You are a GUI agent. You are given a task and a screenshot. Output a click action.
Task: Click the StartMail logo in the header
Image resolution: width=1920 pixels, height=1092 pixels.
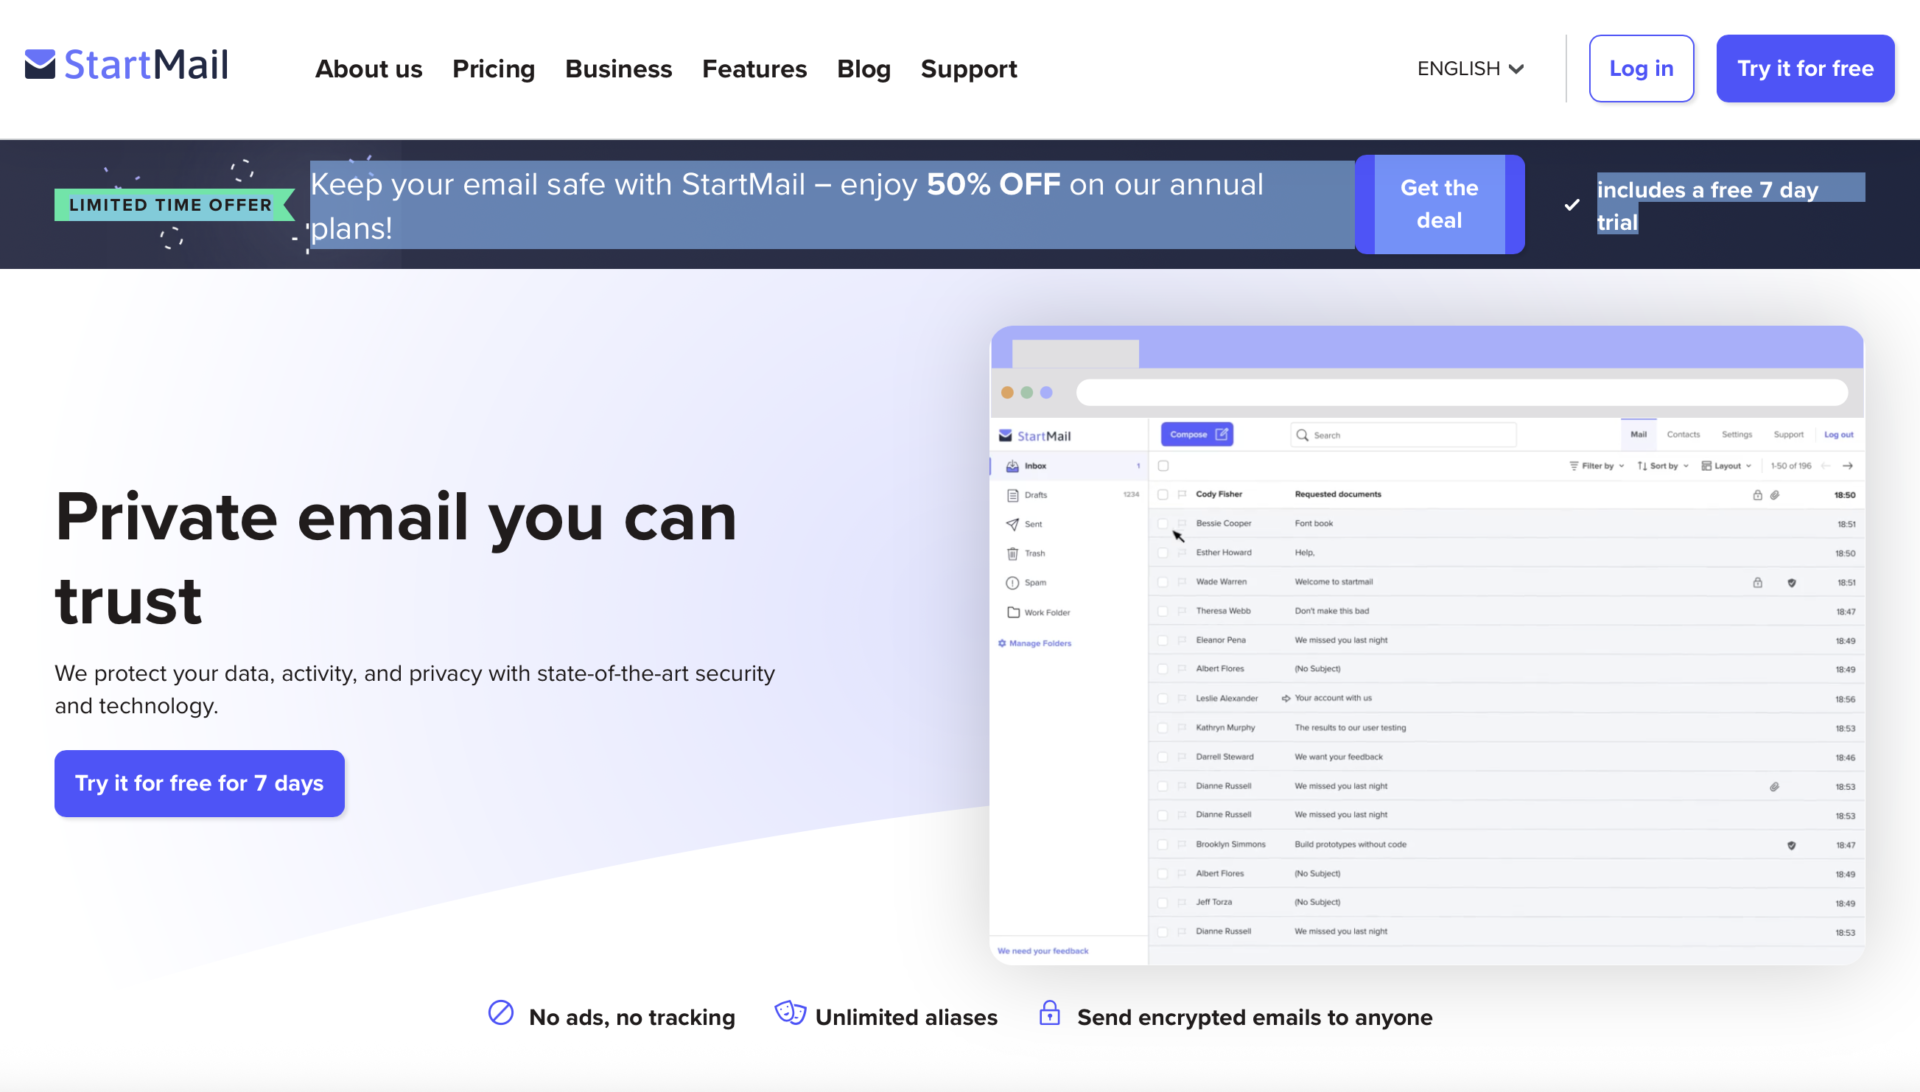(x=127, y=66)
